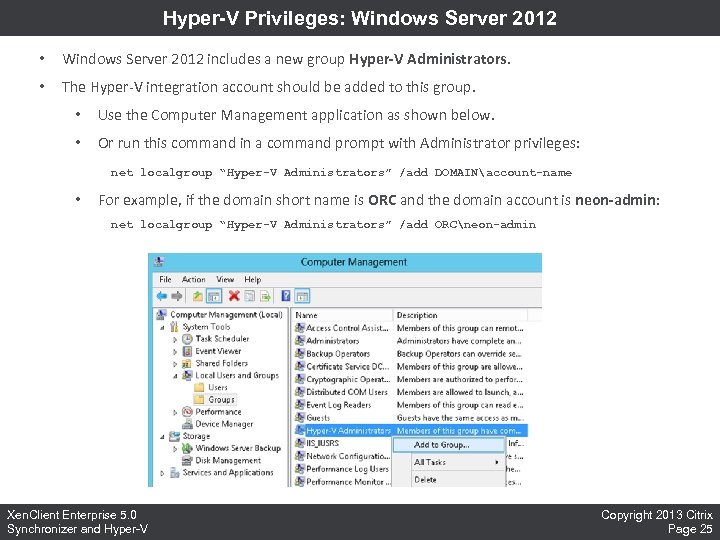The width and height of the screenshot is (720, 540).
Task: Open the View menu
Action: point(225,279)
